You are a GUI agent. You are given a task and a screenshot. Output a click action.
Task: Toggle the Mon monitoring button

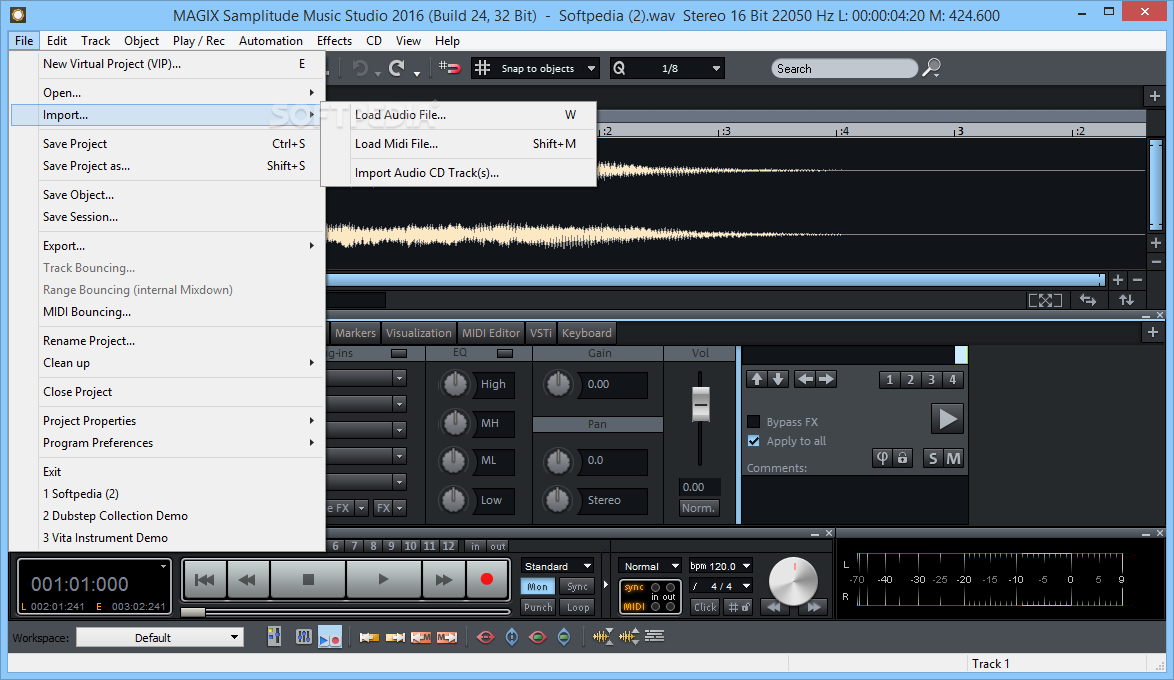click(x=538, y=586)
